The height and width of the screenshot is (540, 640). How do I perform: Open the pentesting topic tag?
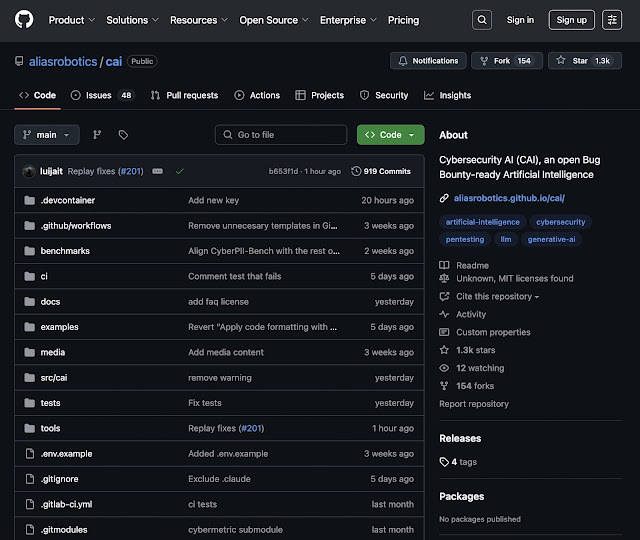[x=464, y=239]
